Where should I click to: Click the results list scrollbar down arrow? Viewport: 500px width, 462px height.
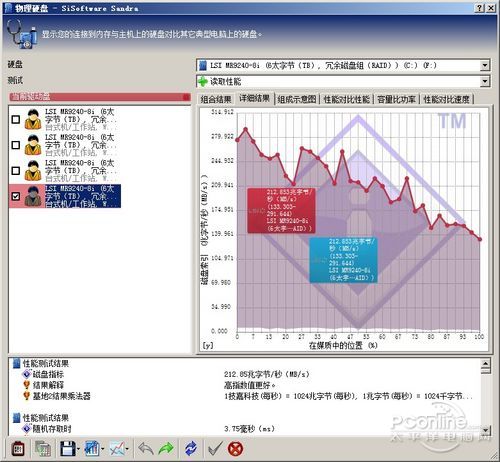(486, 430)
